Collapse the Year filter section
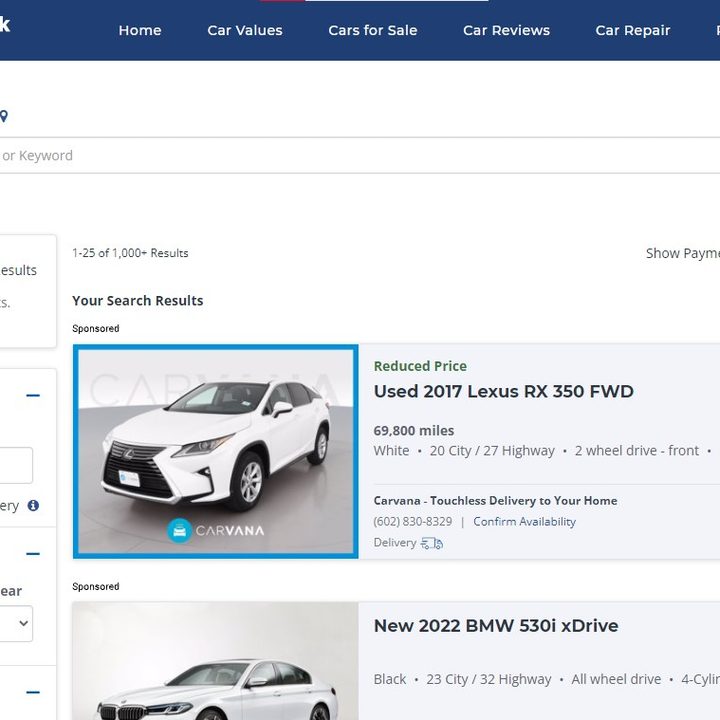Viewport: 720px width, 720px height. point(33,554)
